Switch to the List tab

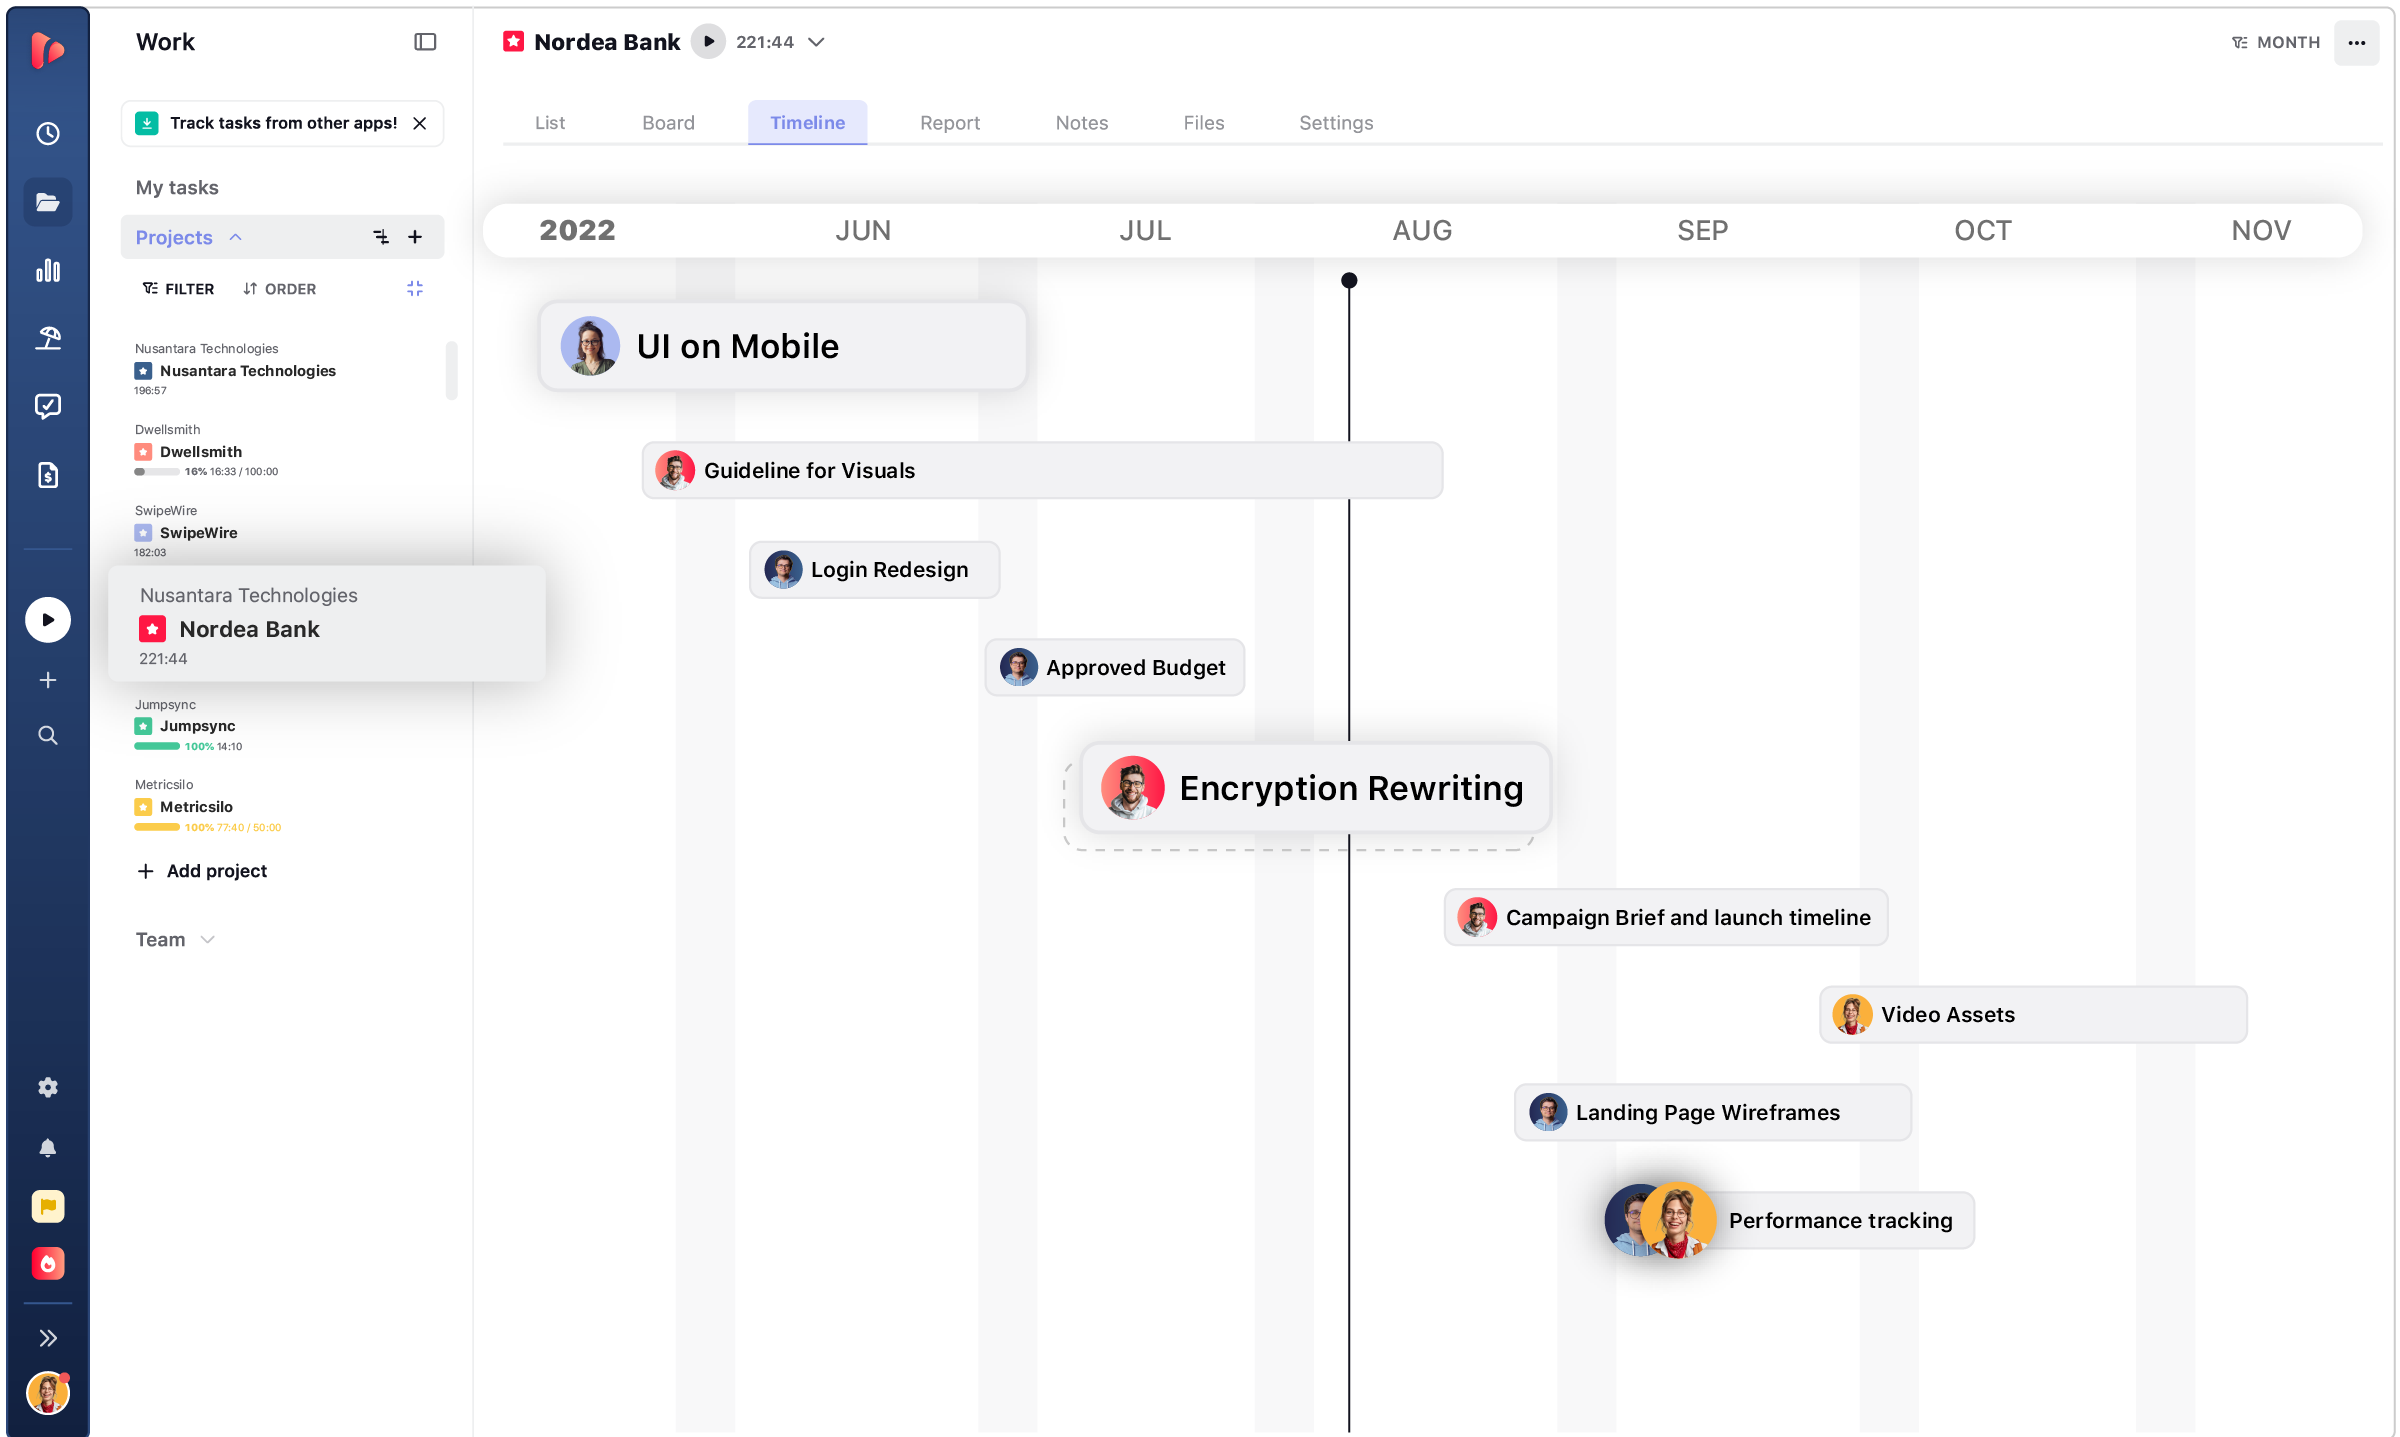pyautogui.click(x=550, y=123)
